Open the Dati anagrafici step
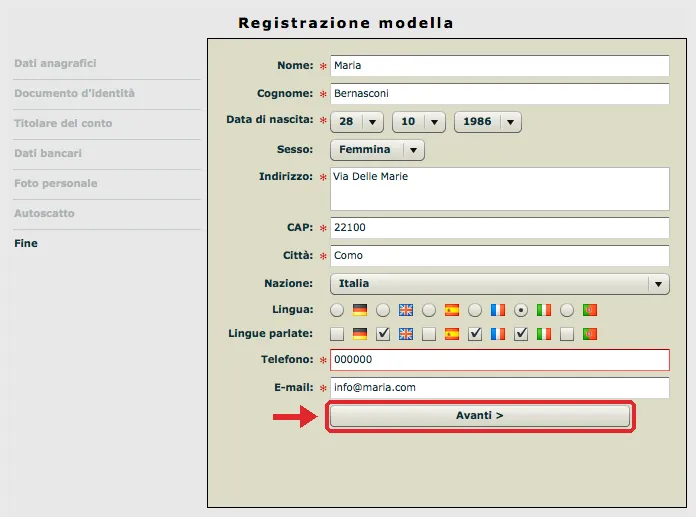The width and height of the screenshot is (696, 517). [x=55, y=63]
